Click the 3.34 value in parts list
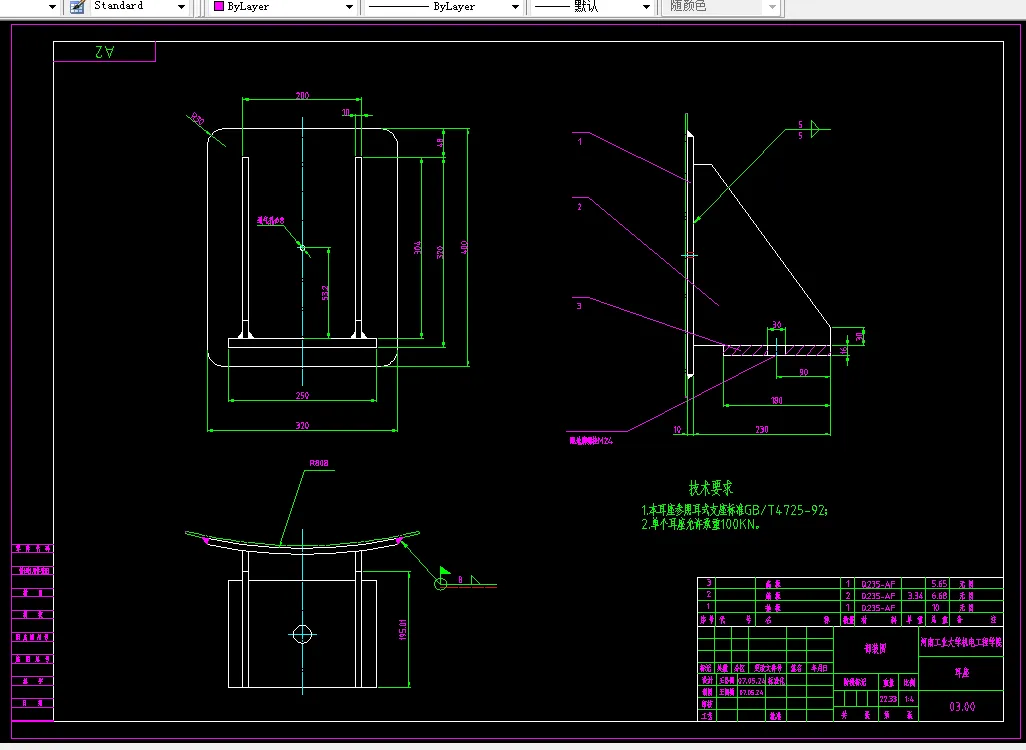Viewport: 1026px width, 750px height. pos(915,596)
